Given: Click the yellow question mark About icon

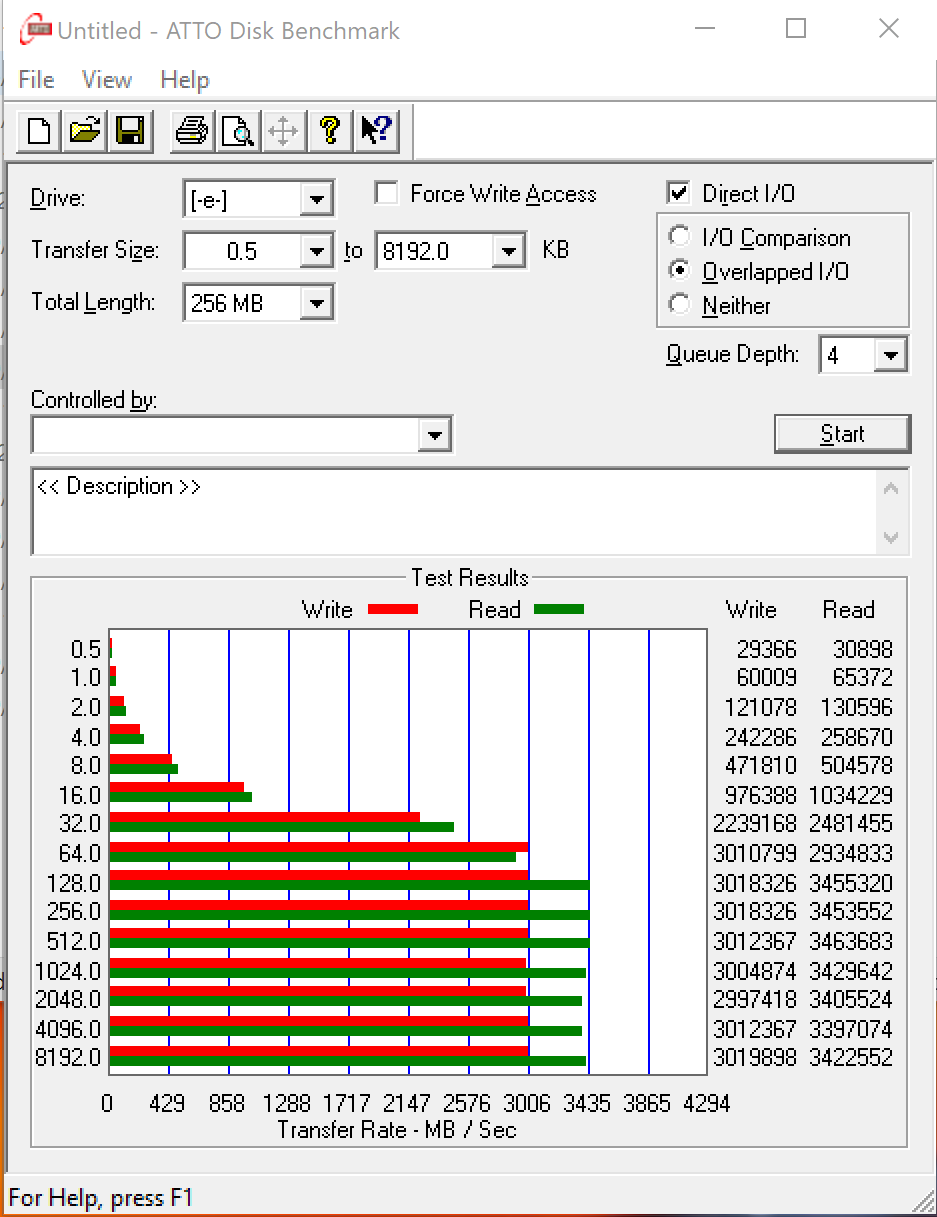Looking at the screenshot, I should pos(329,131).
